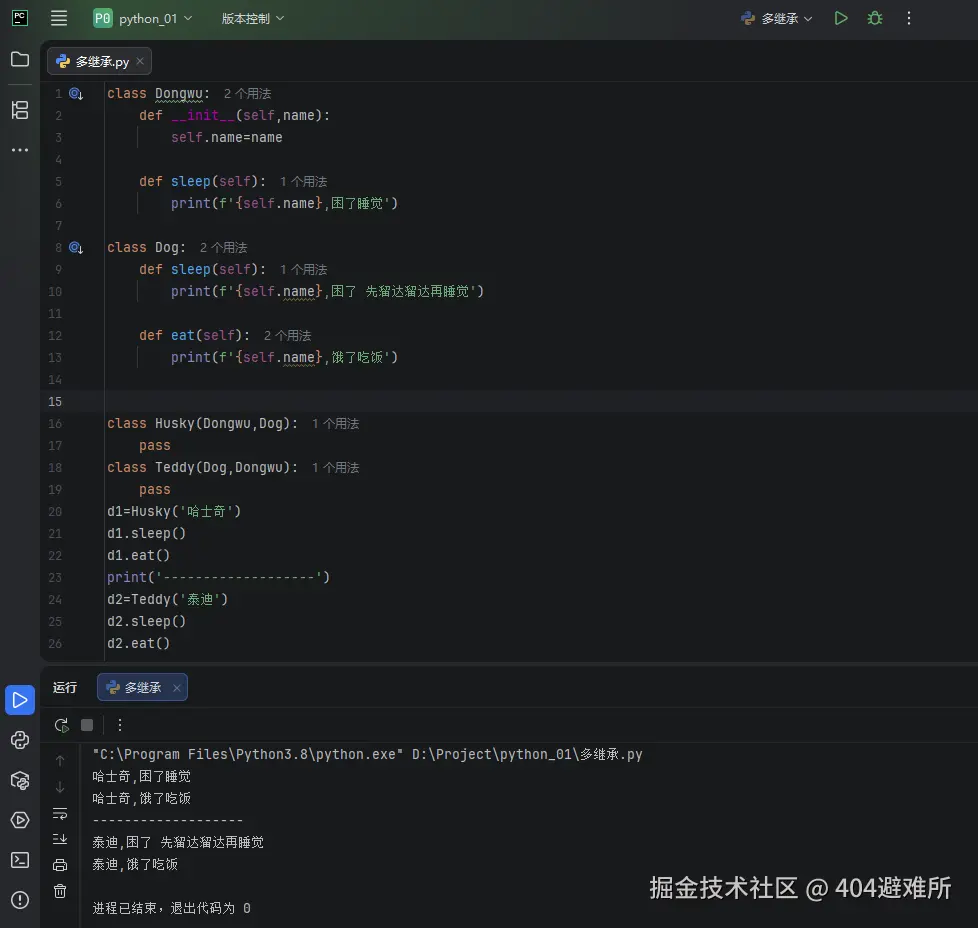978x928 pixels.
Task: Open the Run tool window button
Action: pyautogui.click(x=20, y=700)
